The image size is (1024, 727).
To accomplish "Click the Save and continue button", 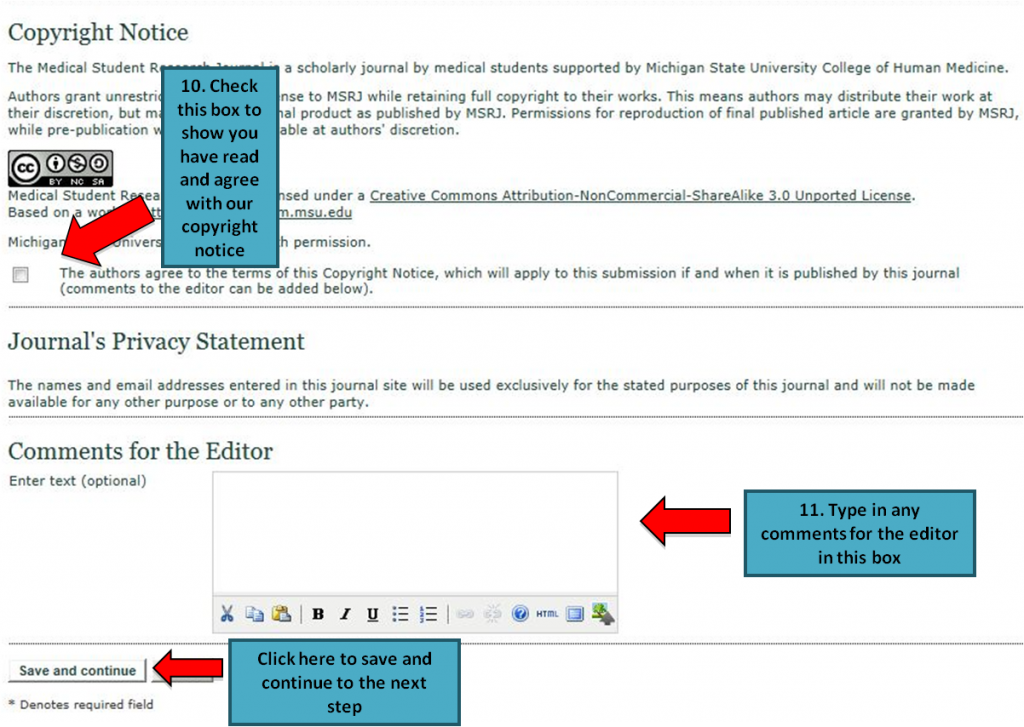I will pyautogui.click(x=77, y=670).
